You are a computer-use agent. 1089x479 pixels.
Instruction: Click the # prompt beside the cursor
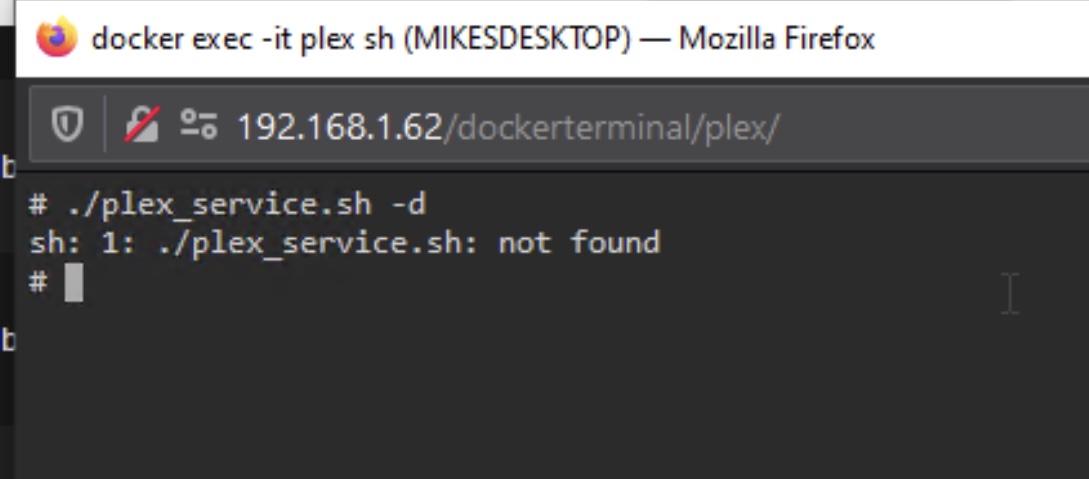click(x=38, y=282)
